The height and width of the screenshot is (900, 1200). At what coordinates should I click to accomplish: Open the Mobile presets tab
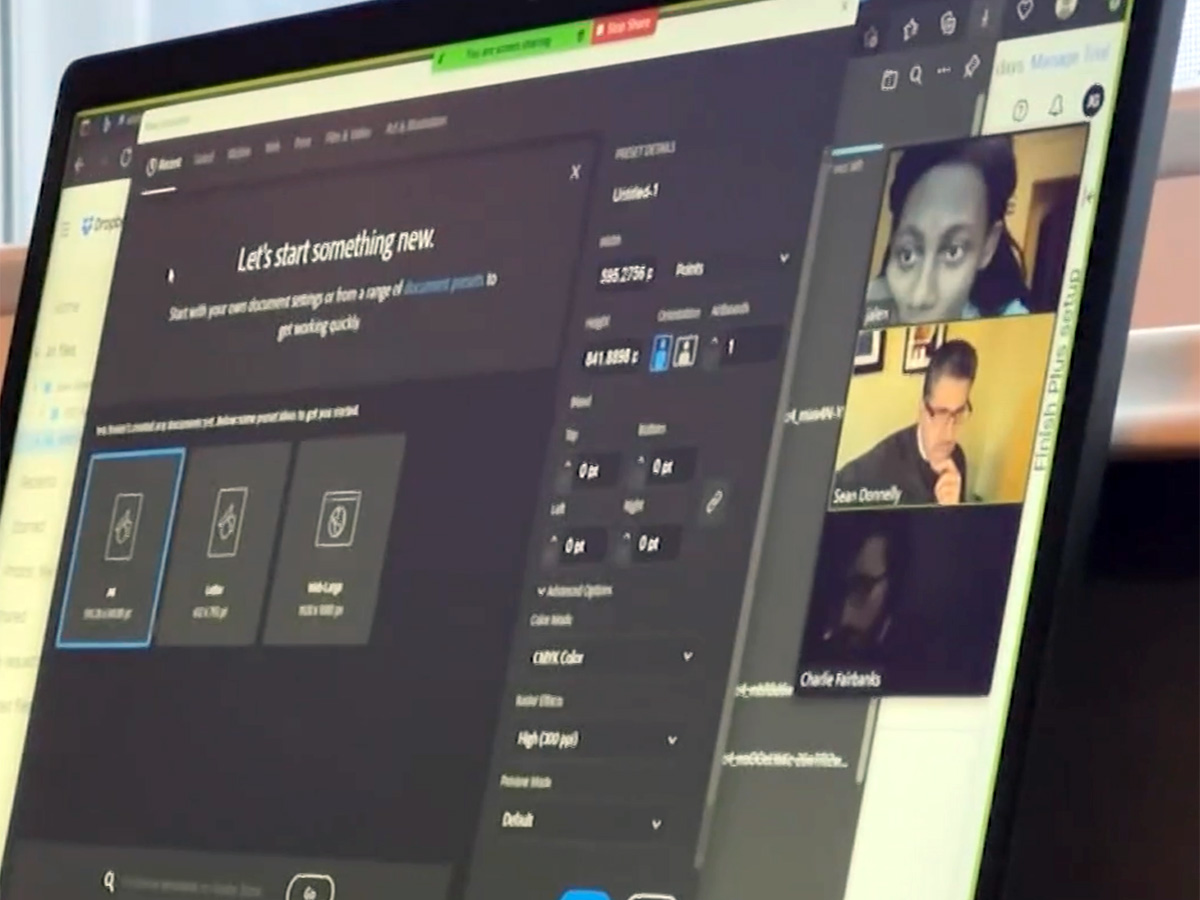(x=239, y=153)
